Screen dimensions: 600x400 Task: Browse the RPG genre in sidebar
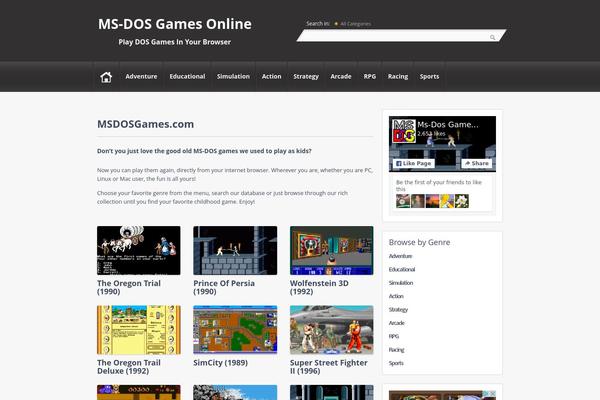coord(394,336)
